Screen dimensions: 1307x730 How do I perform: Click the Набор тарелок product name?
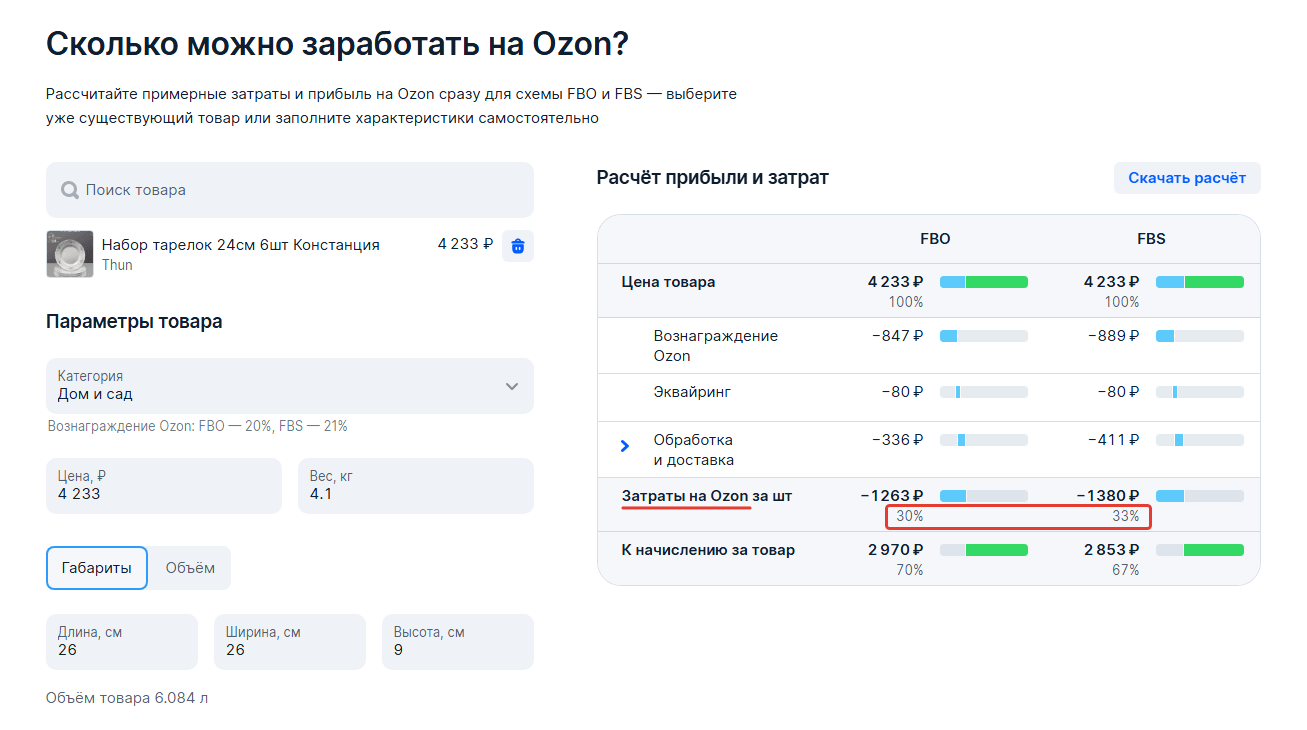[x=241, y=245]
